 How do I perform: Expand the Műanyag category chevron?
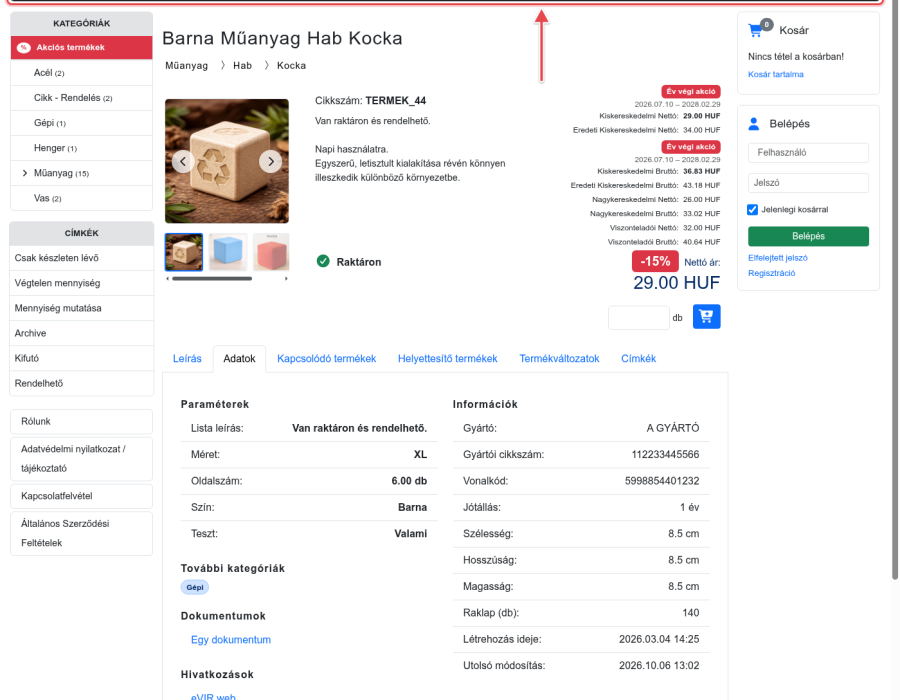[x=25, y=173]
